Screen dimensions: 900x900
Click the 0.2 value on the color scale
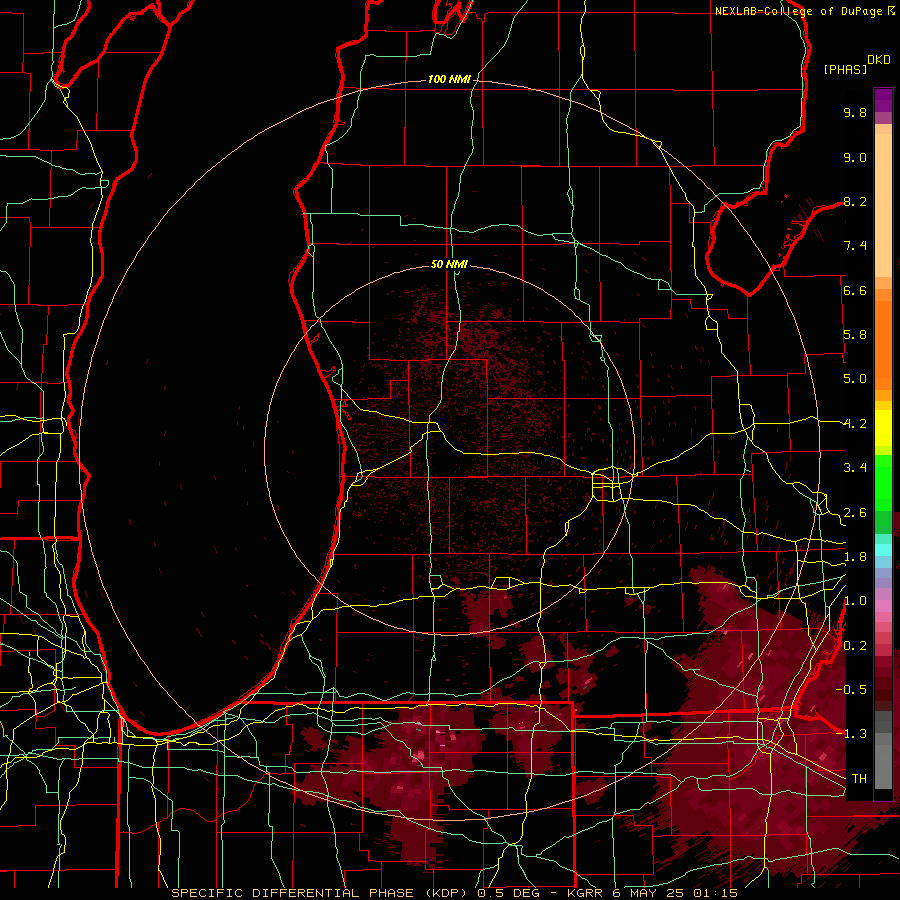(x=855, y=646)
